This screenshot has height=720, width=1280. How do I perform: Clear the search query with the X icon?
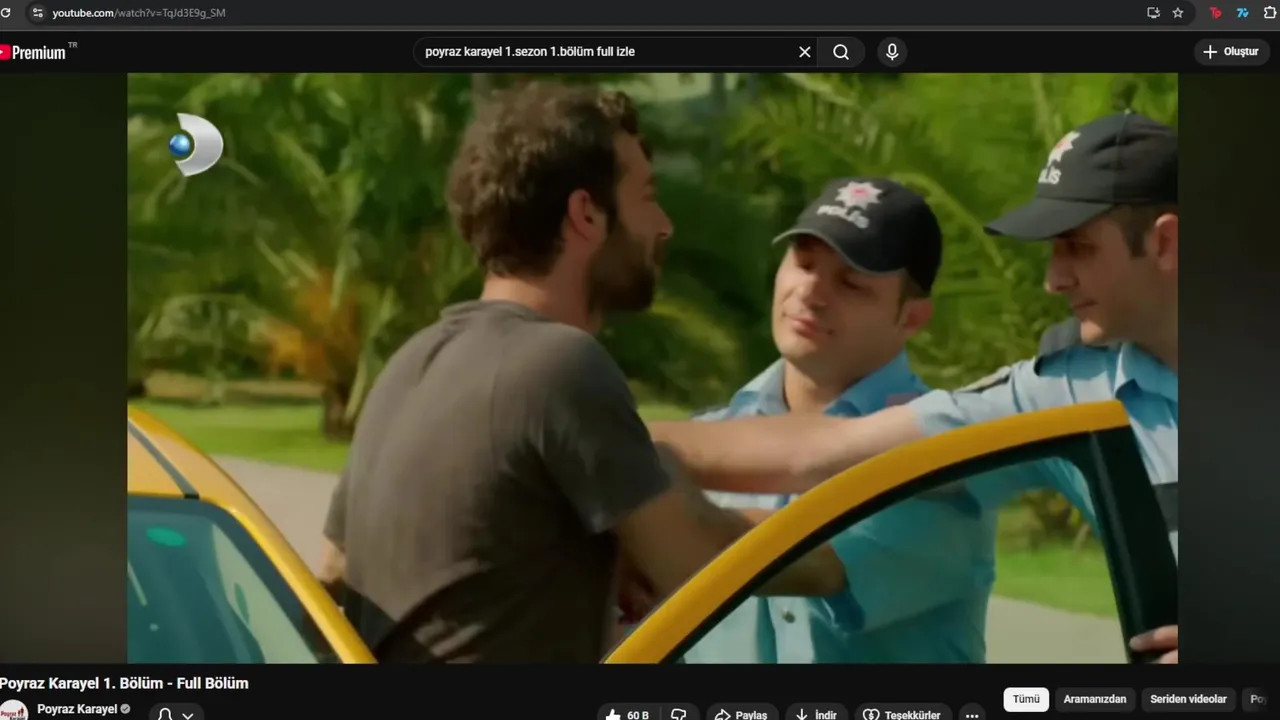click(804, 52)
